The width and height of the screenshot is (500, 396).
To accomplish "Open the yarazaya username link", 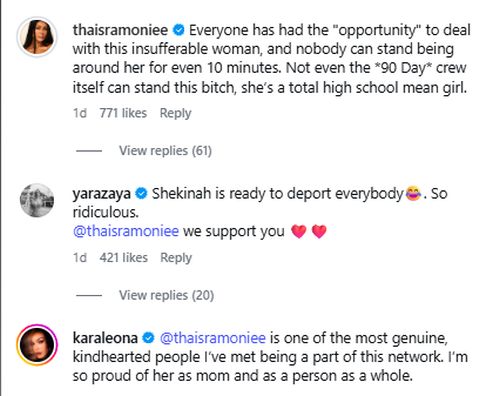I will [x=102, y=194].
